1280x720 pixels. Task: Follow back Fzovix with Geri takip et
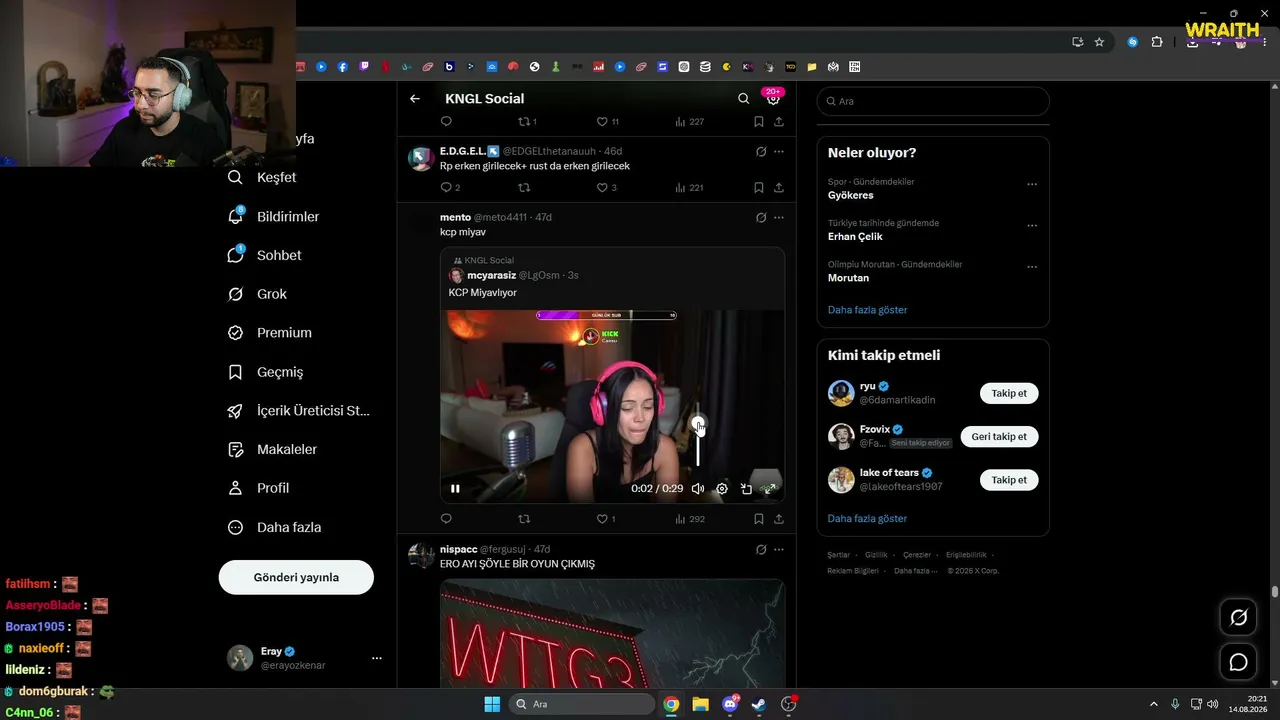point(999,437)
